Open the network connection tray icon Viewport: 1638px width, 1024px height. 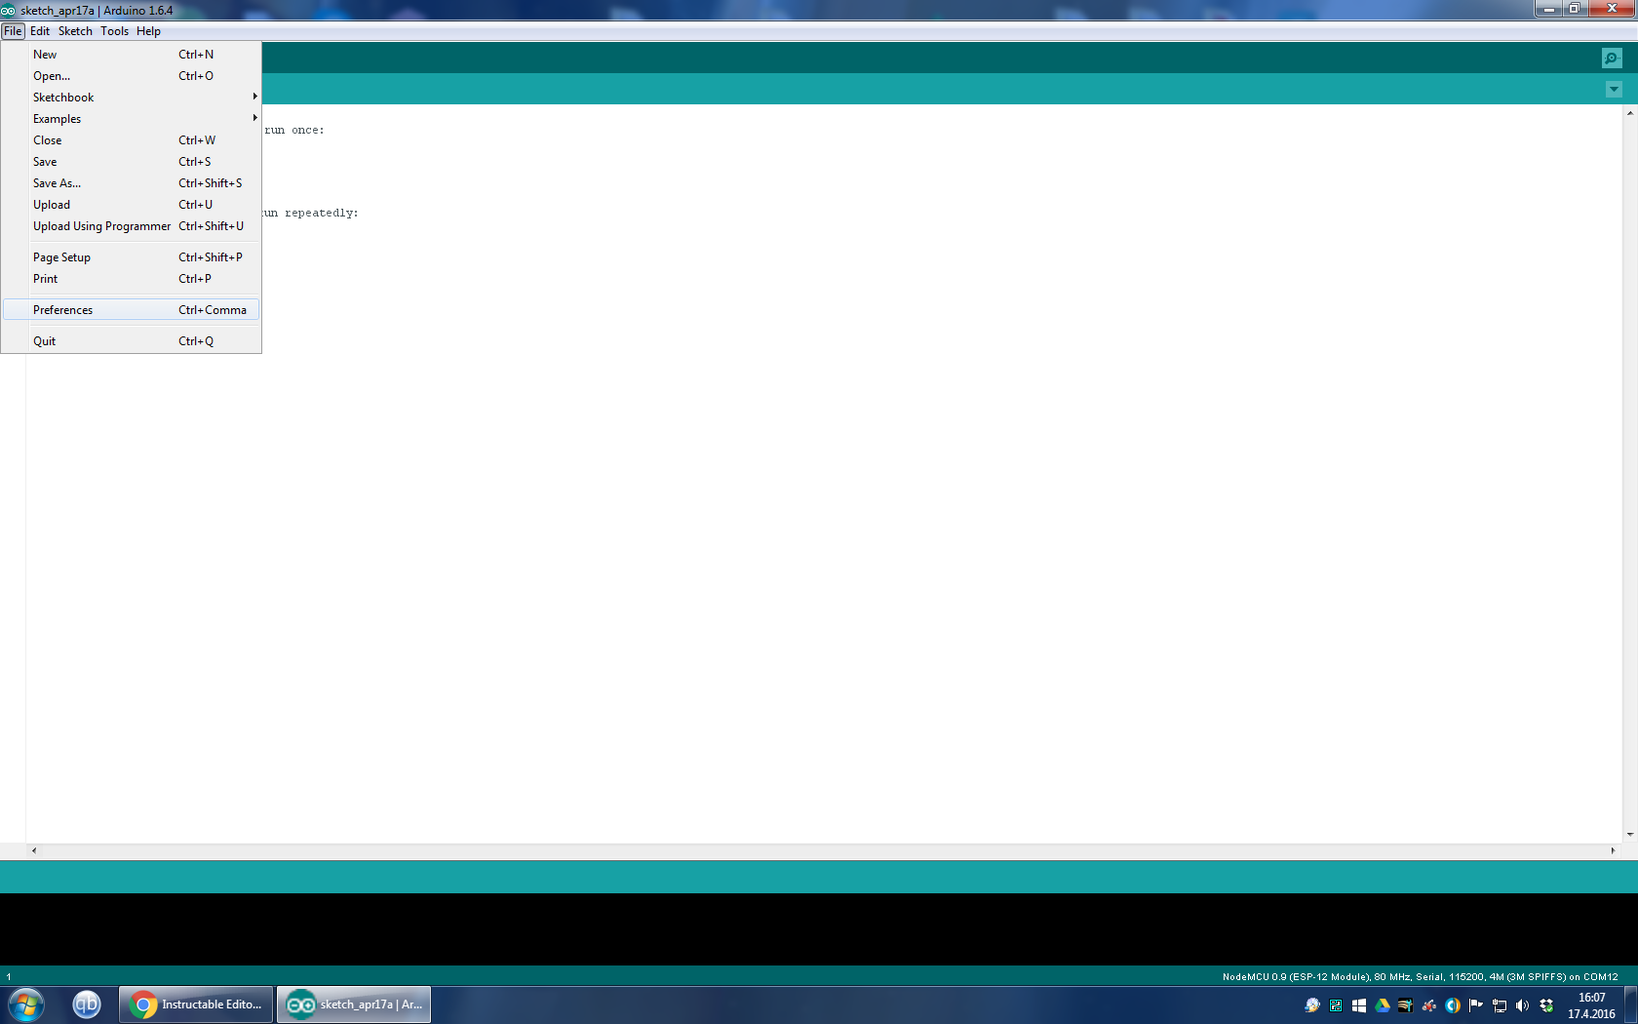click(1499, 1005)
